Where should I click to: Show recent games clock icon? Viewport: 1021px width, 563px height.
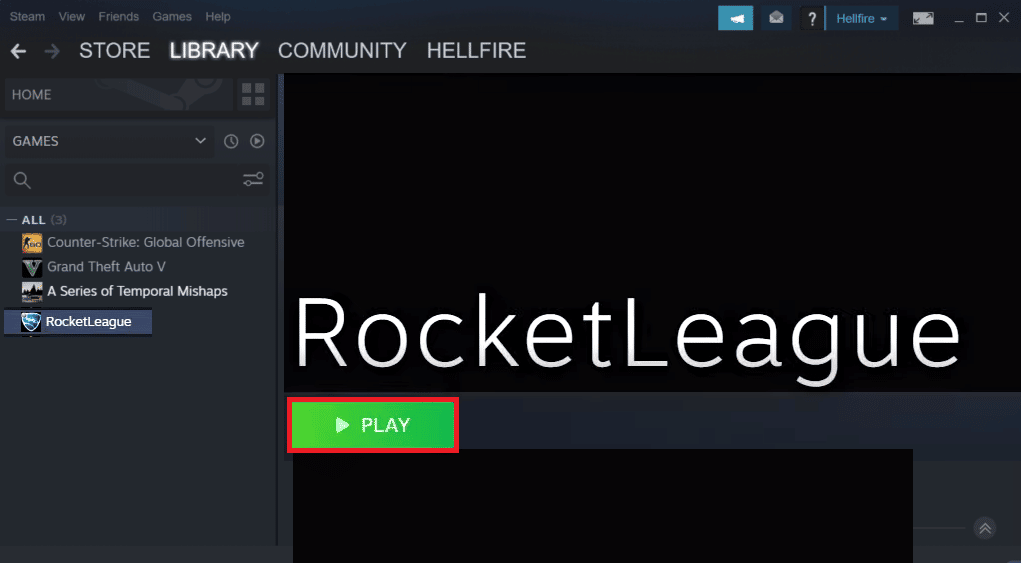pos(231,141)
